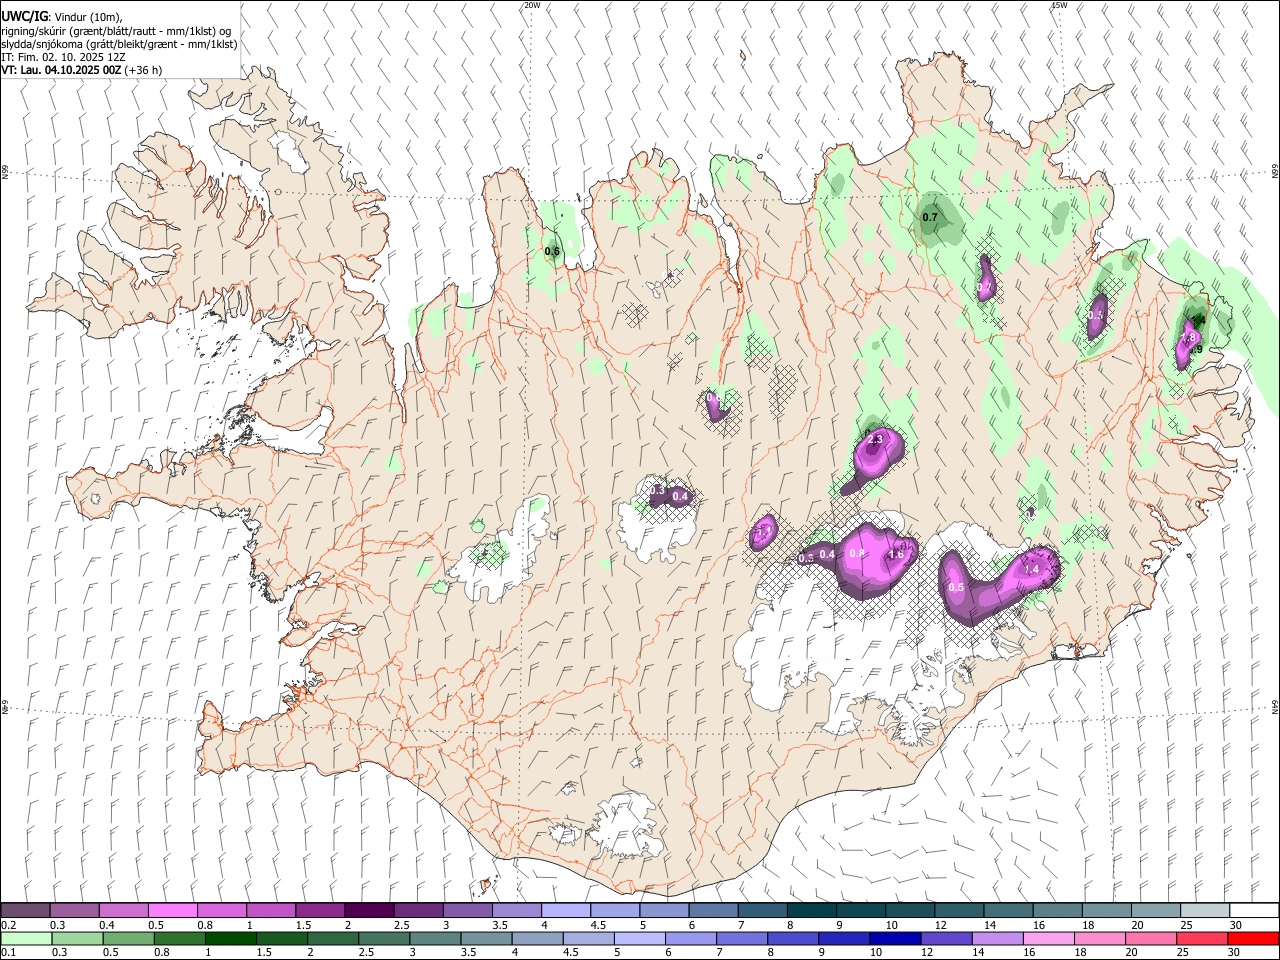The image size is (1280, 960).
Task: Click the '18' label under bottom legend row
Action: (1083, 953)
